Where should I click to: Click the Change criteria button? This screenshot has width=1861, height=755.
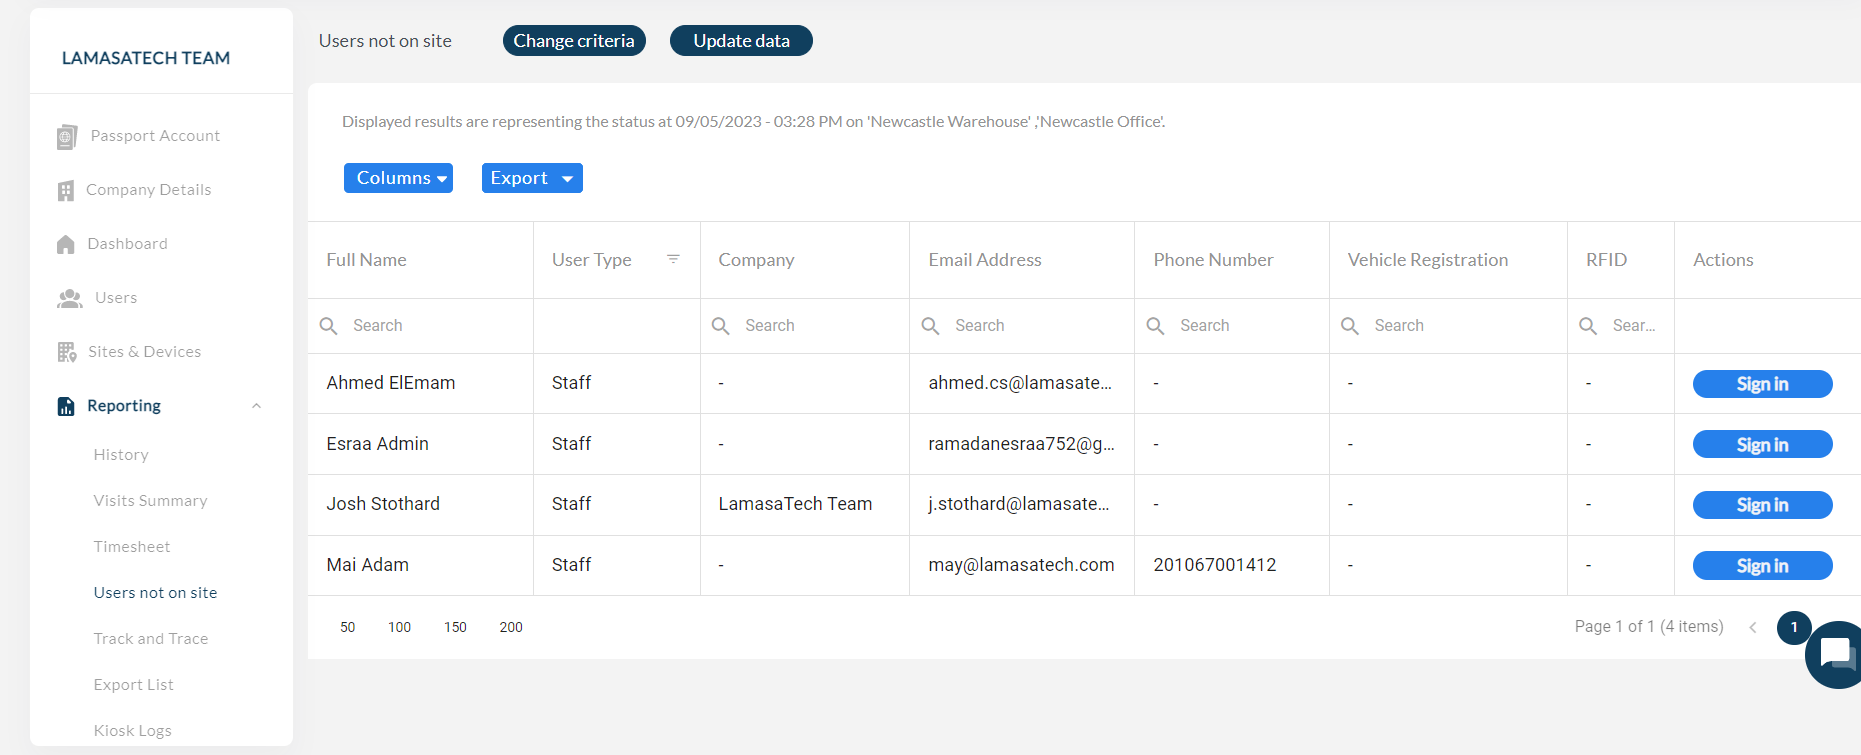pos(574,41)
